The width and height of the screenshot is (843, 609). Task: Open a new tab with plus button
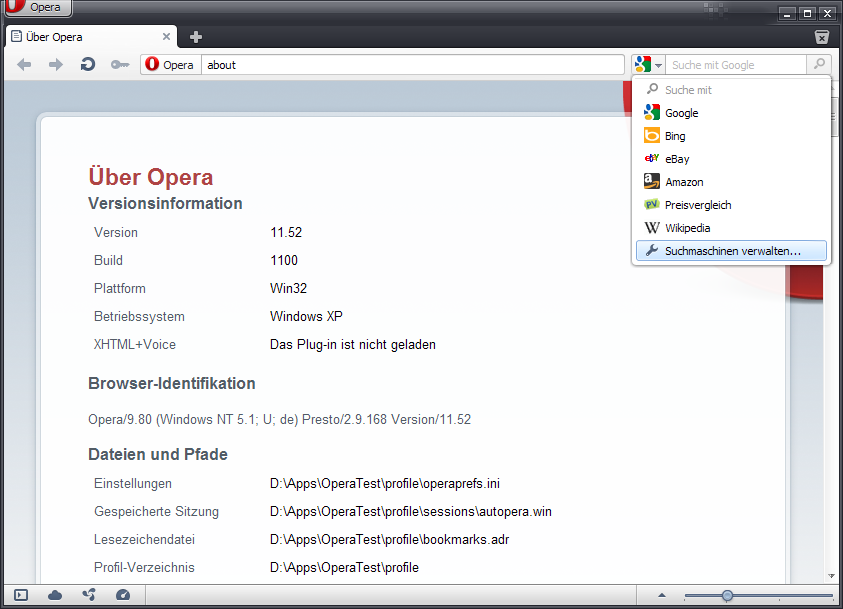coord(196,37)
